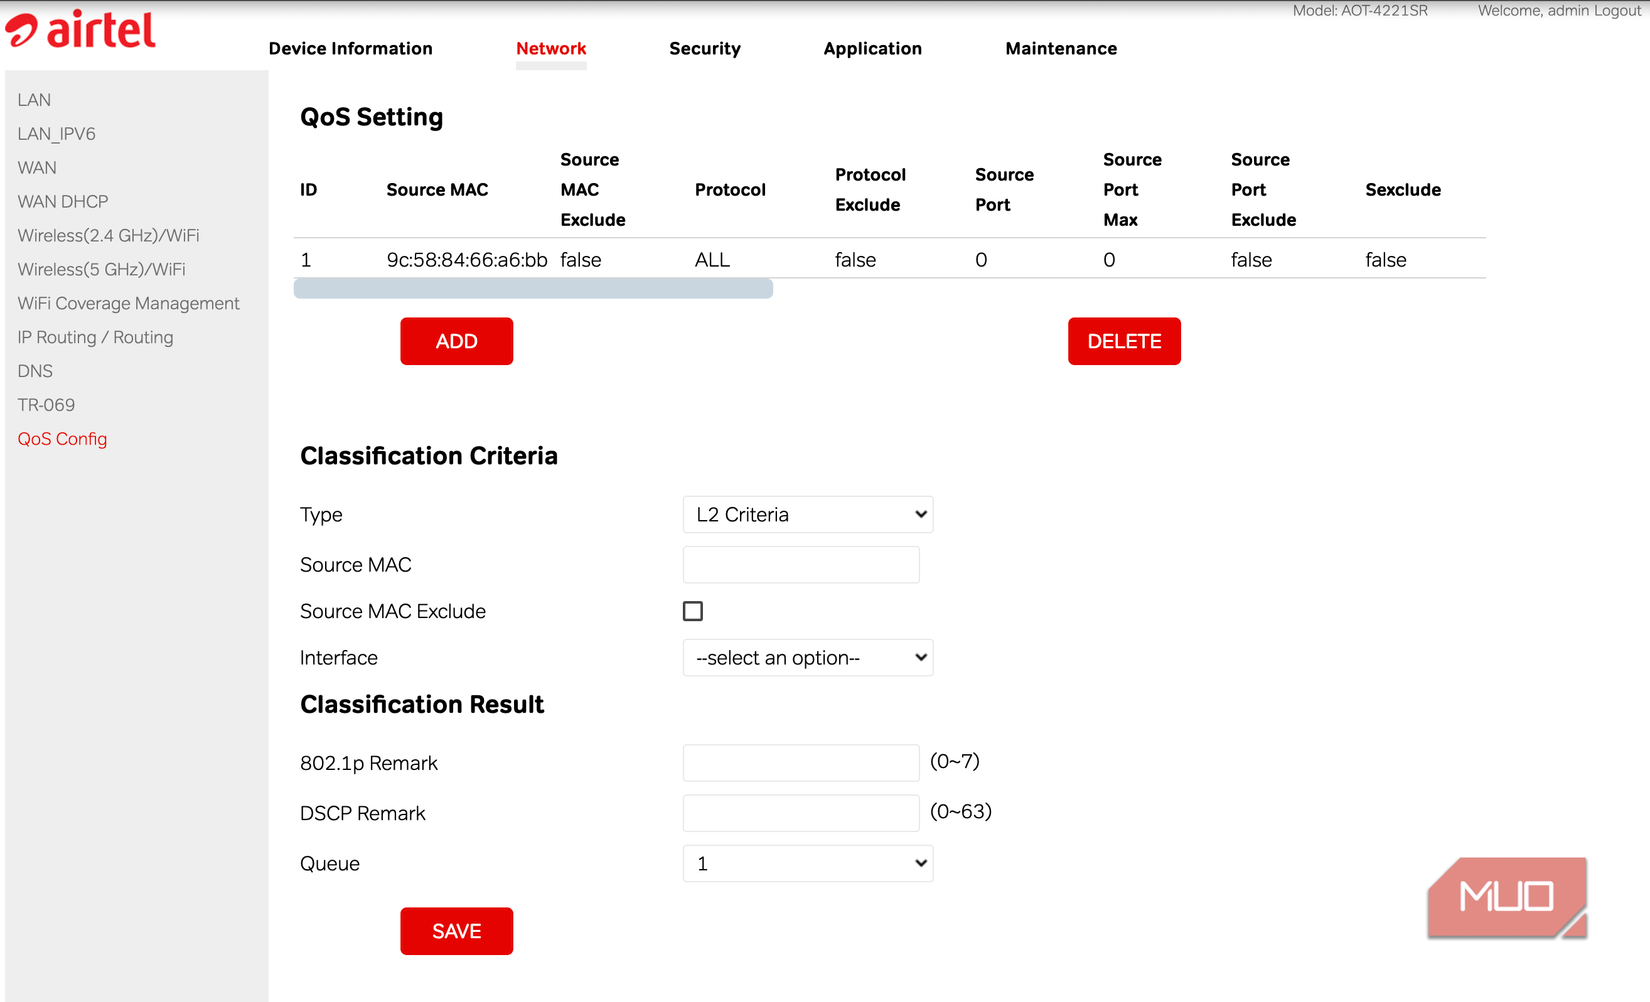Image resolution: width=1650 pixels, height=1002 pixels.
Task: Select MAC address 9c:58:84:66:a6:bb in table
Action: [x=467, y=260]
